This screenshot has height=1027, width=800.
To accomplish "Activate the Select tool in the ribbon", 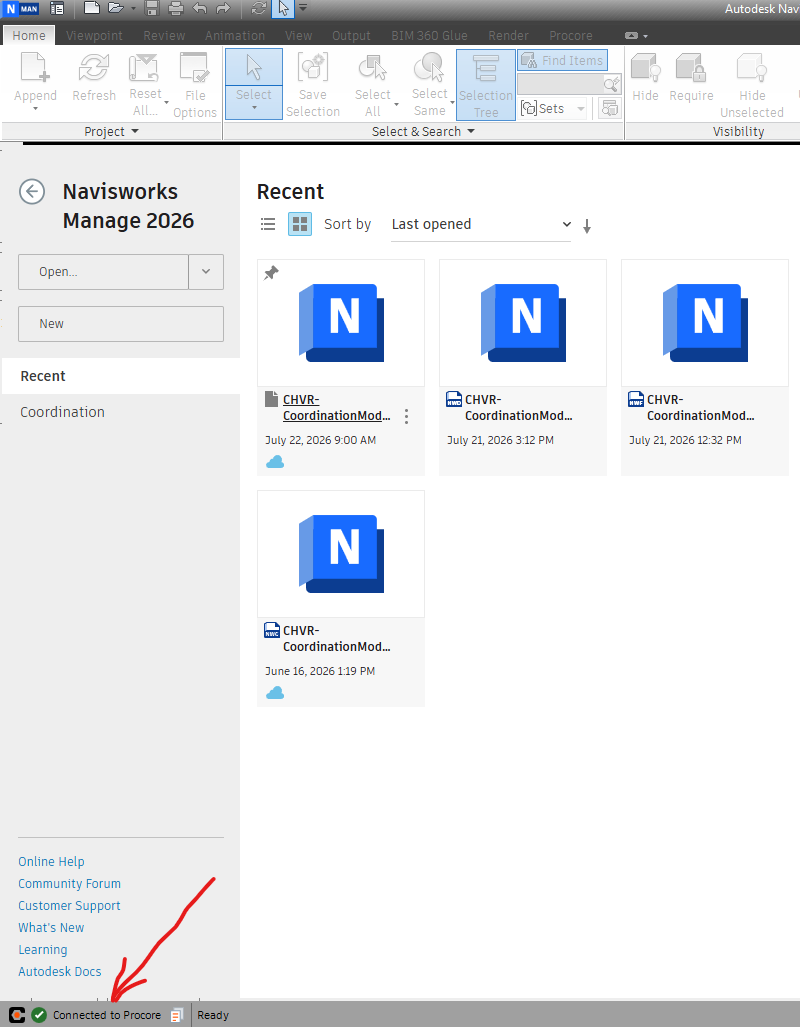I will tap(254, 67).
